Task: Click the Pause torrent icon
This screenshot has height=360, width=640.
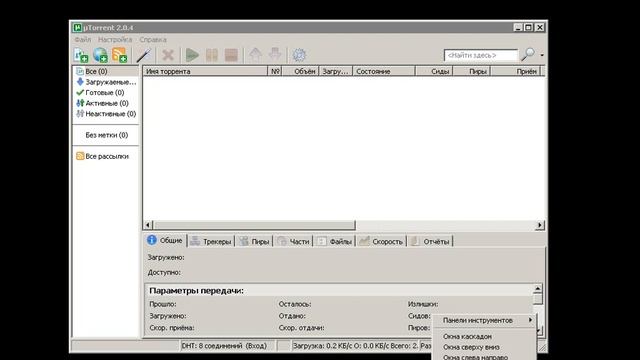Action: [211, 55]
